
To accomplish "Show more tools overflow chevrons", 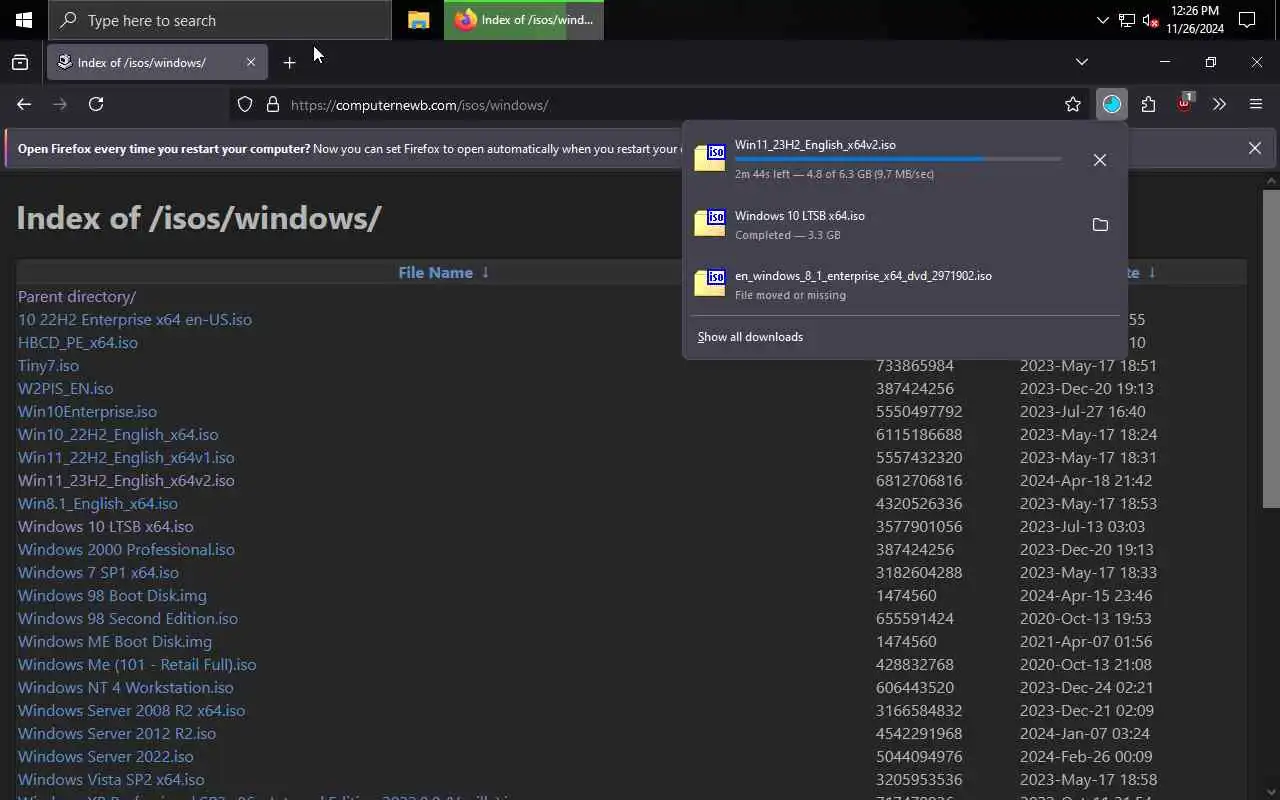I will pos(1219,104).
